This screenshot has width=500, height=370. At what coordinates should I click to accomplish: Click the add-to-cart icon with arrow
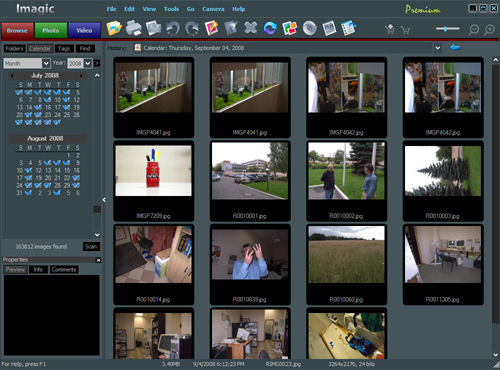390,30
